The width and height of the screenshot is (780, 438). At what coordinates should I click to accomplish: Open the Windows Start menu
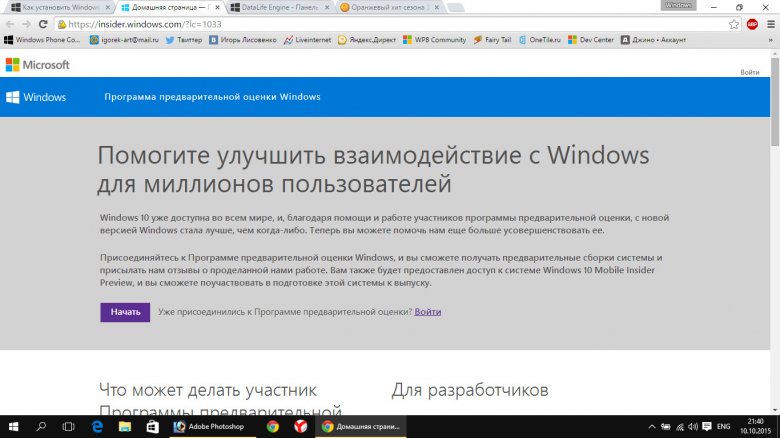[x=13, y=427]
